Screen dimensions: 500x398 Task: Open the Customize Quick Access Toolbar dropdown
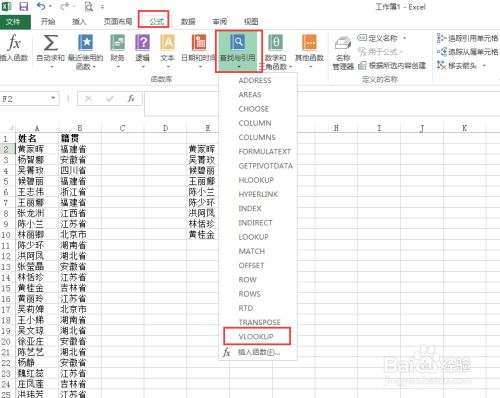(x=103, y=6)
